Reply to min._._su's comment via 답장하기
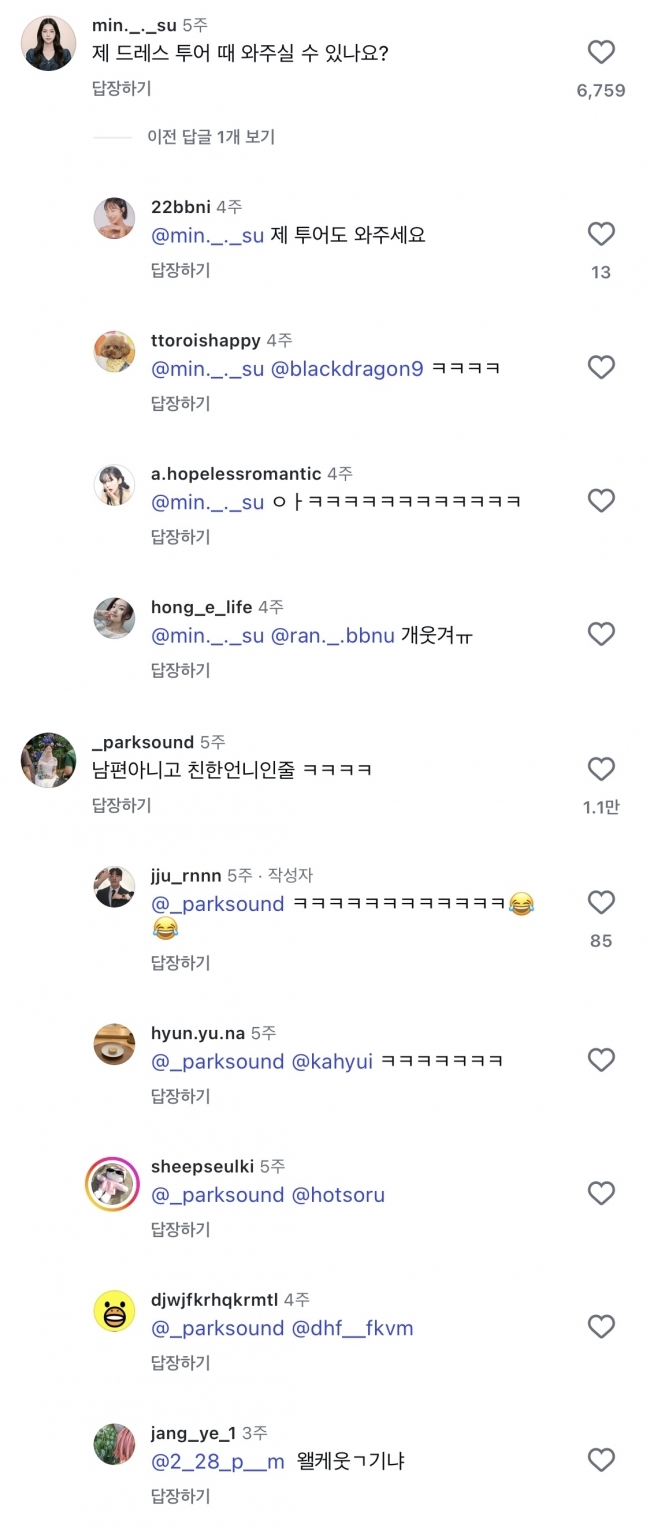The image size is (650, 1528). (121, 89)
